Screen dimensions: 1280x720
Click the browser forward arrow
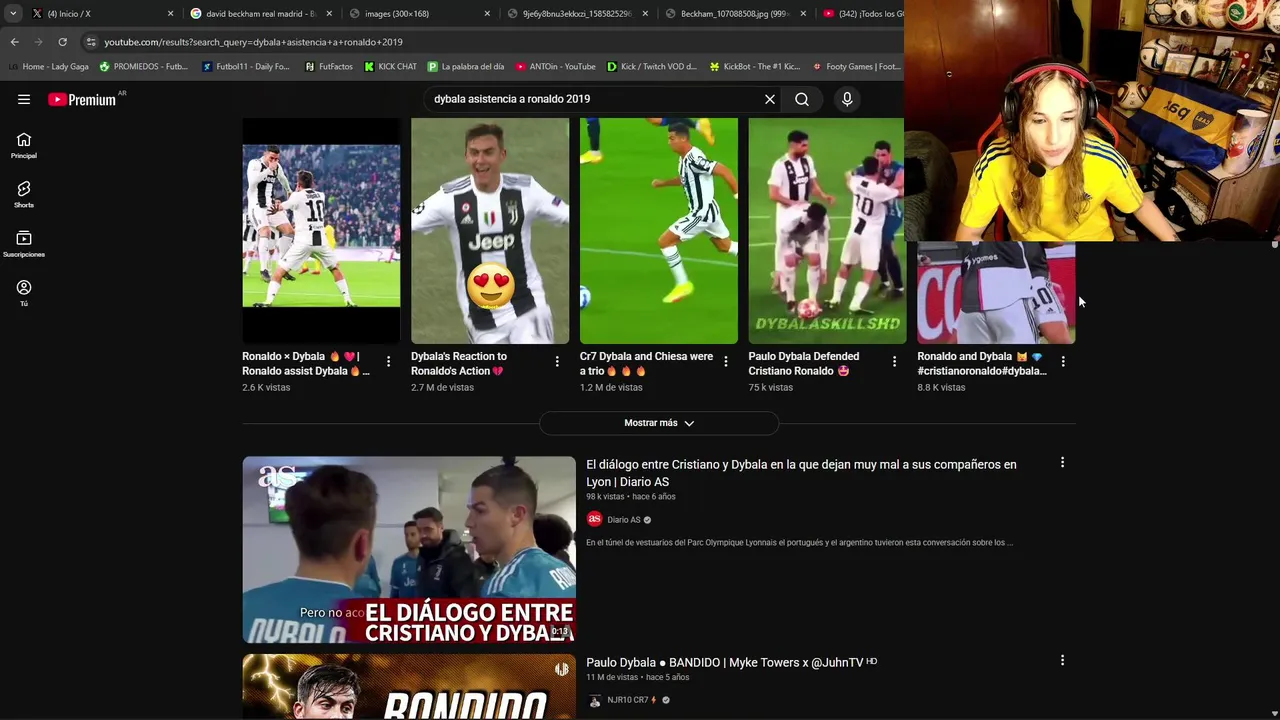point(38,42)
